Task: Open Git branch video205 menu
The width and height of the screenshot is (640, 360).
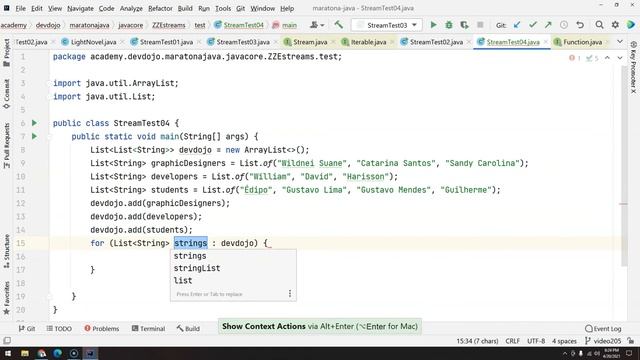Action: pyautogui.click(x=603, y=340)
